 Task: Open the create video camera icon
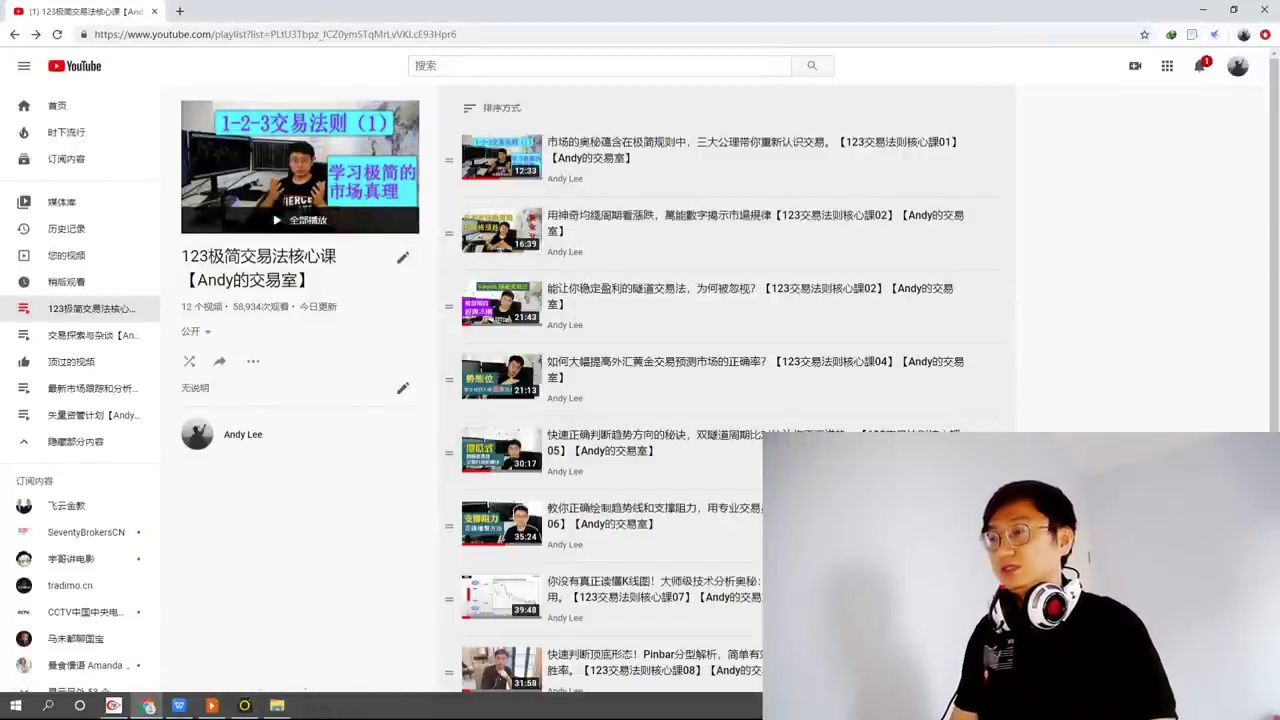[1135, 66]
